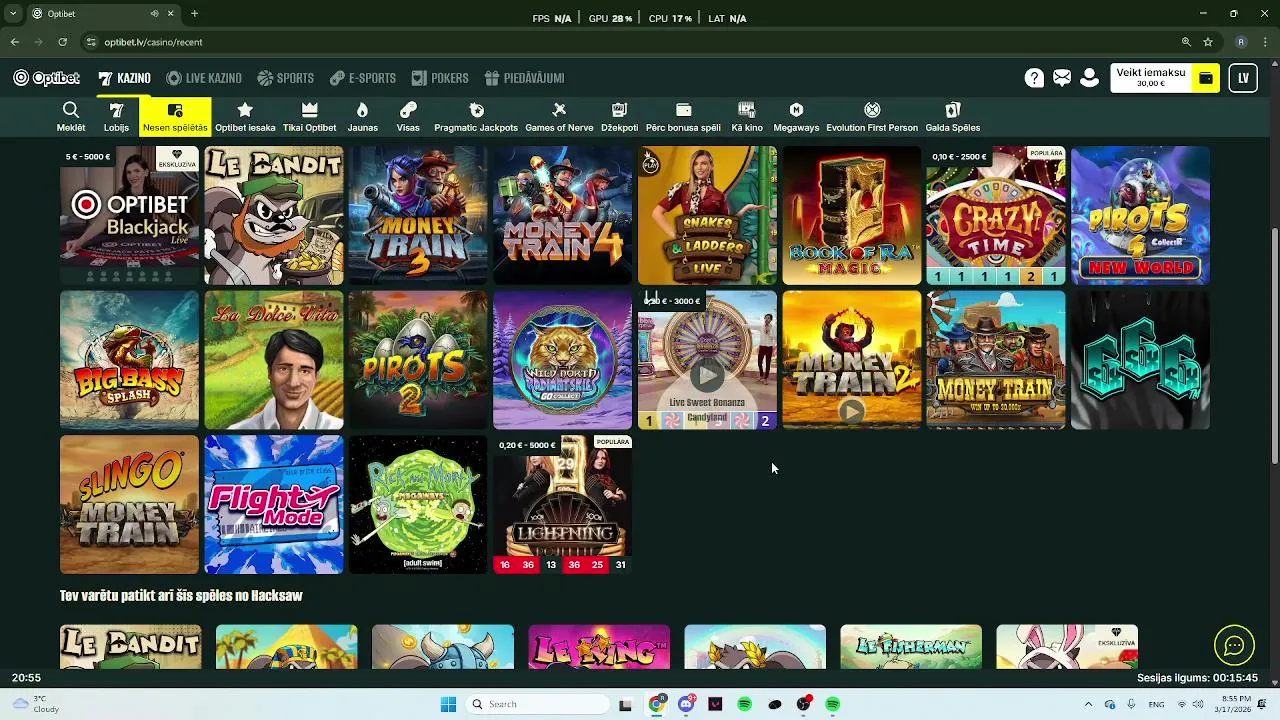Open Book of Ra Magic game
Image resolution: width=1280 pixels, height=720 pixels.
pos(852,215)
